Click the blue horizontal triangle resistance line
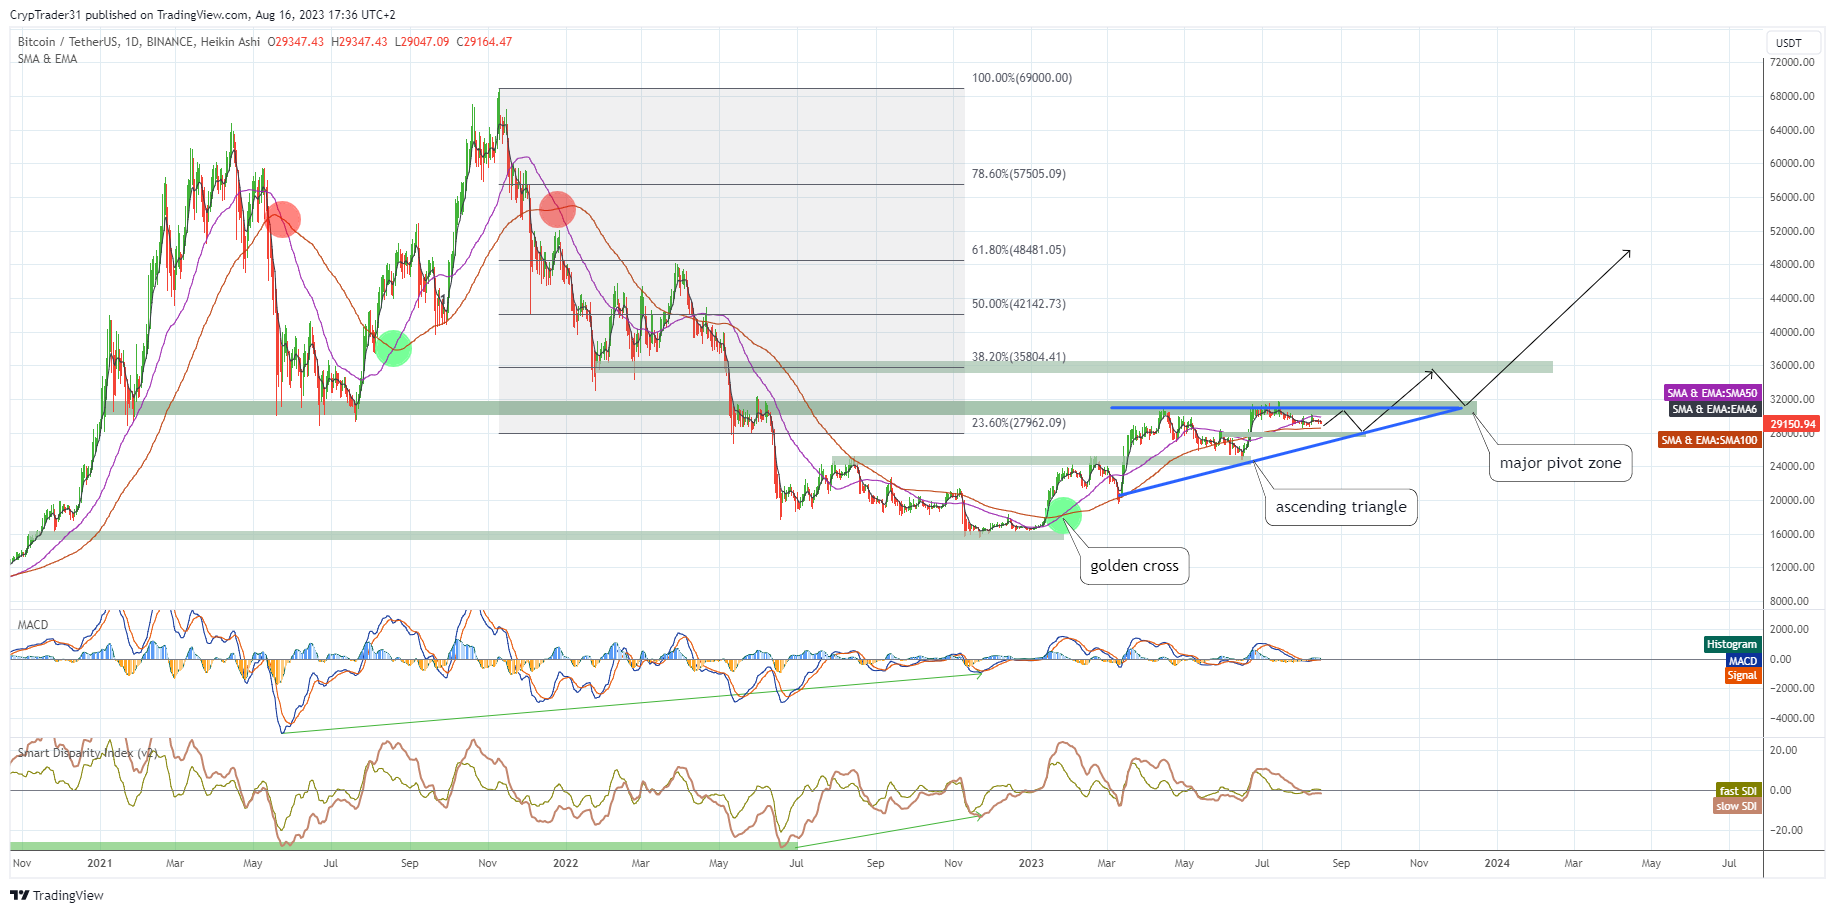Viewport: 1835px width, 913px height. coord(1287,408)
